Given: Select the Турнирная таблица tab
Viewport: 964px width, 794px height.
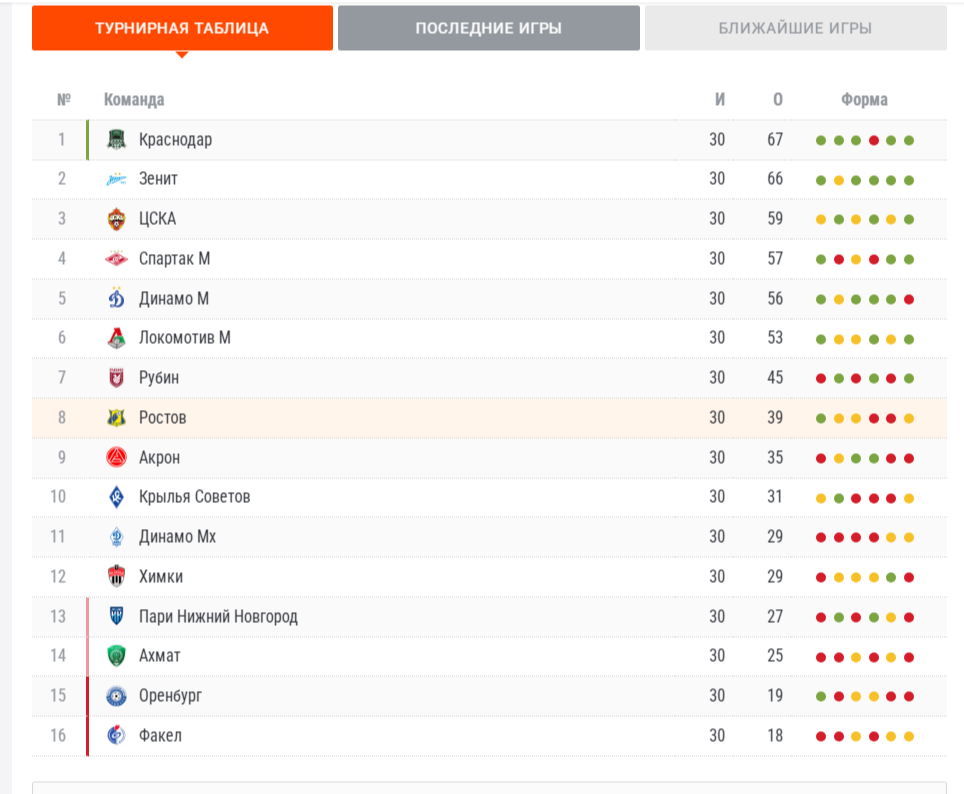Looking at the screenshot, I should click(182, 28).
